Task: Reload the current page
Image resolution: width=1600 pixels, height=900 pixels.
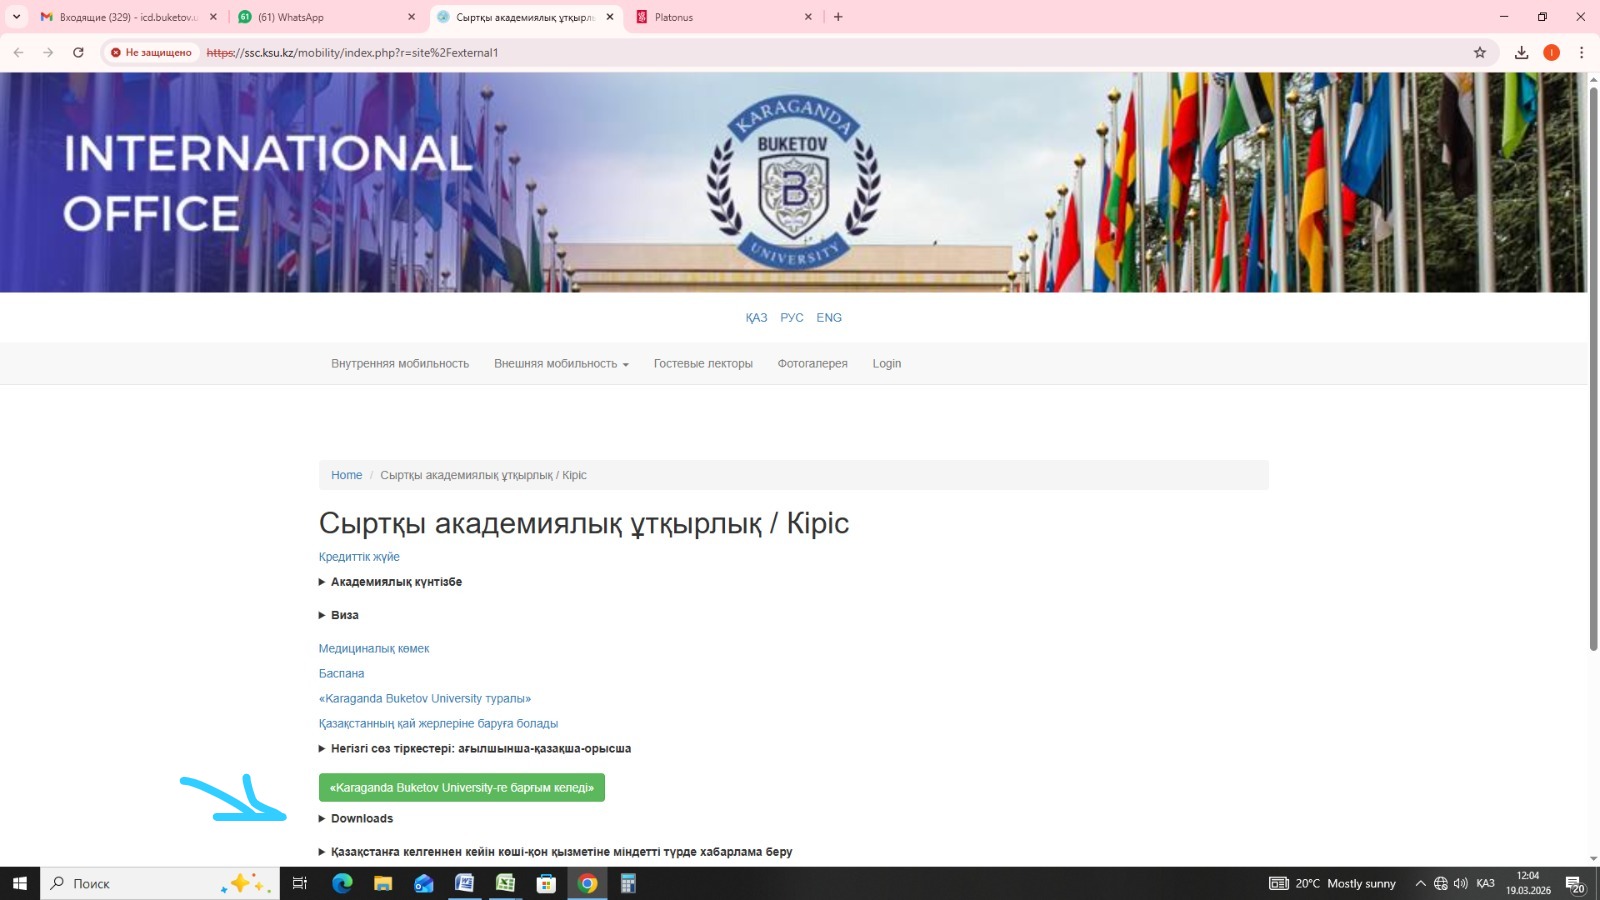Action: pyautogui.click(x=78, y=53)
